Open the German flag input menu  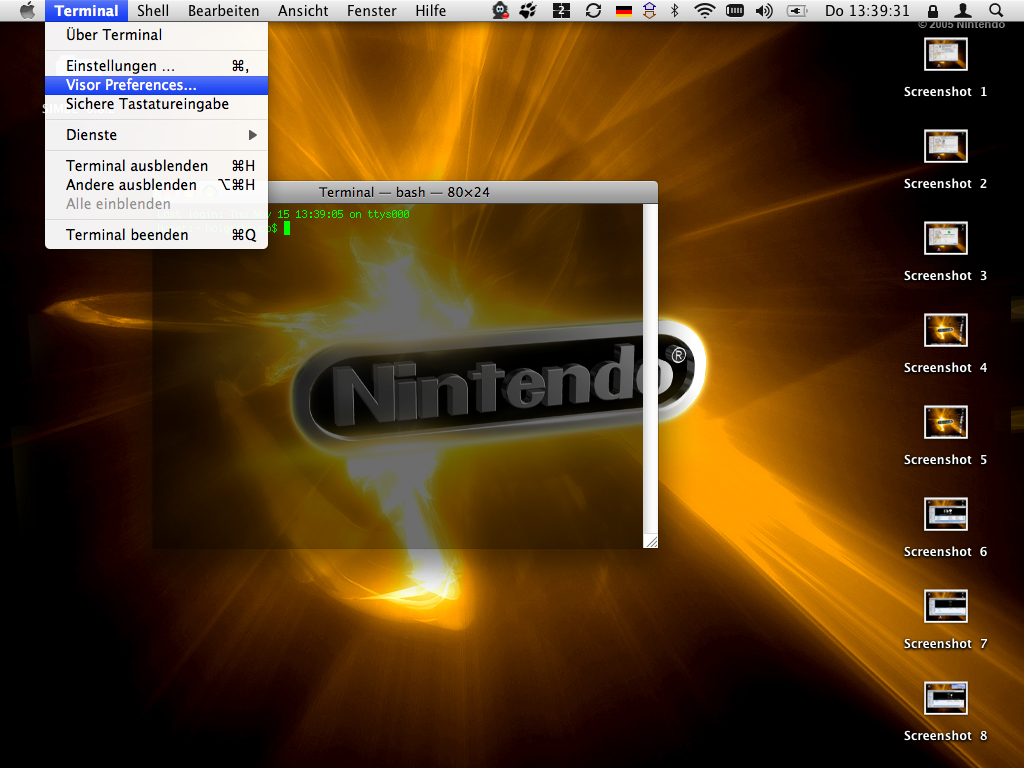coord(624,11)
